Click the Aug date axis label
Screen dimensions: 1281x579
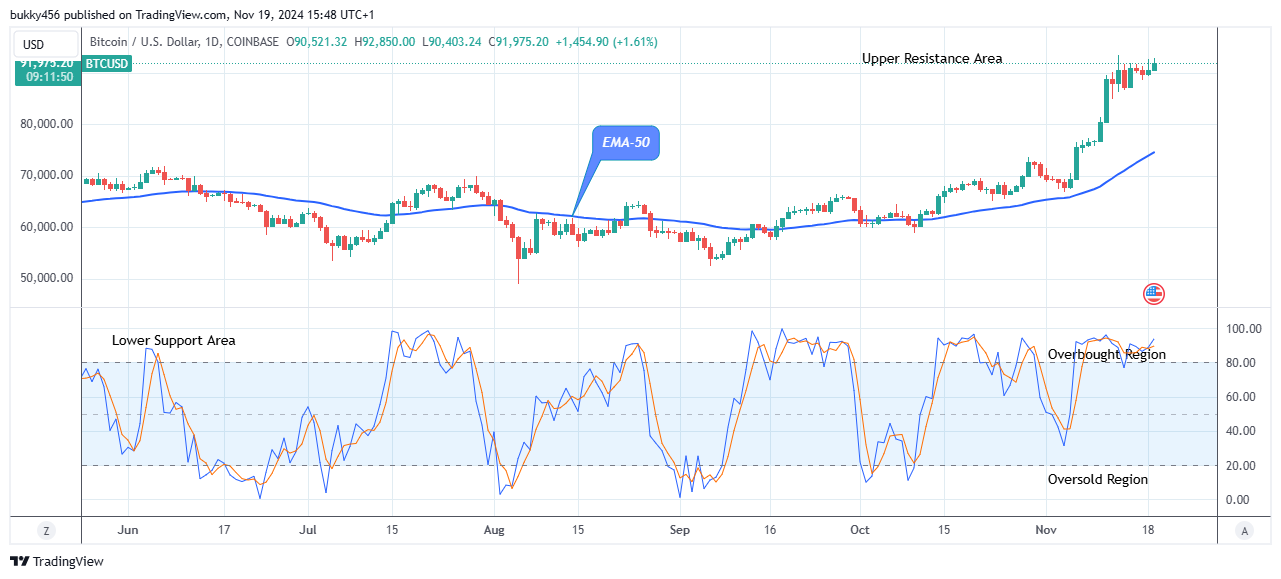pyautogui.click(x=494, y=530)
